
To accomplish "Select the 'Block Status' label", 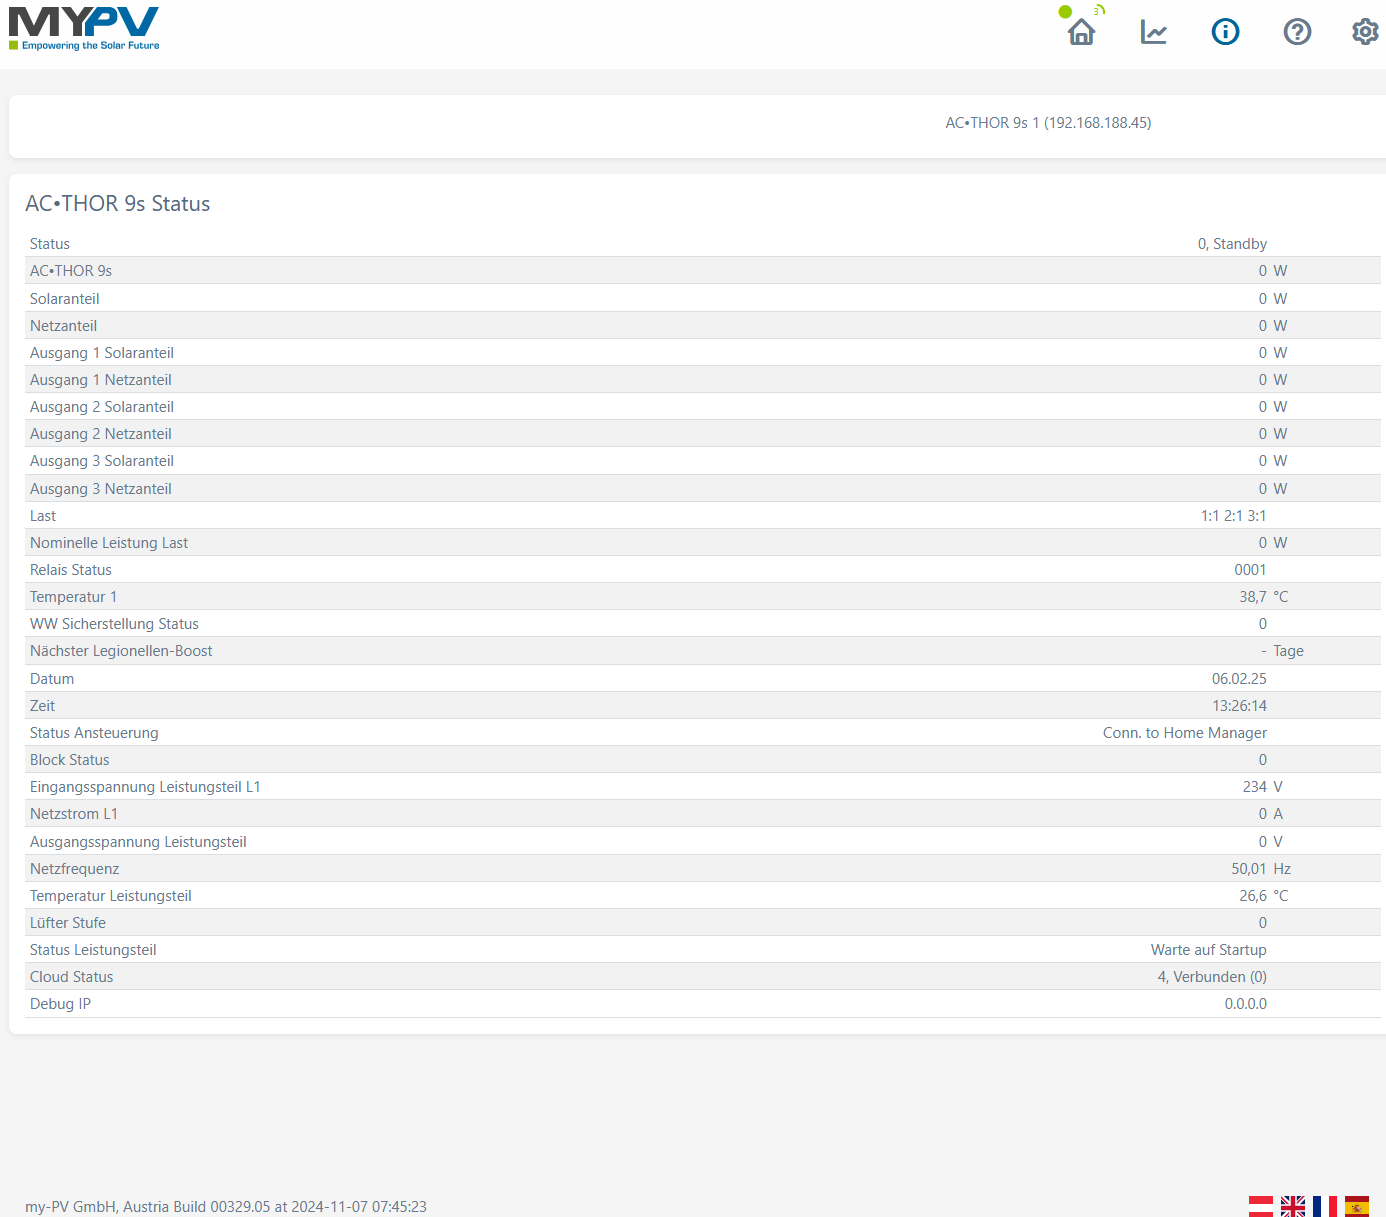I will click(x=70, y=760).
